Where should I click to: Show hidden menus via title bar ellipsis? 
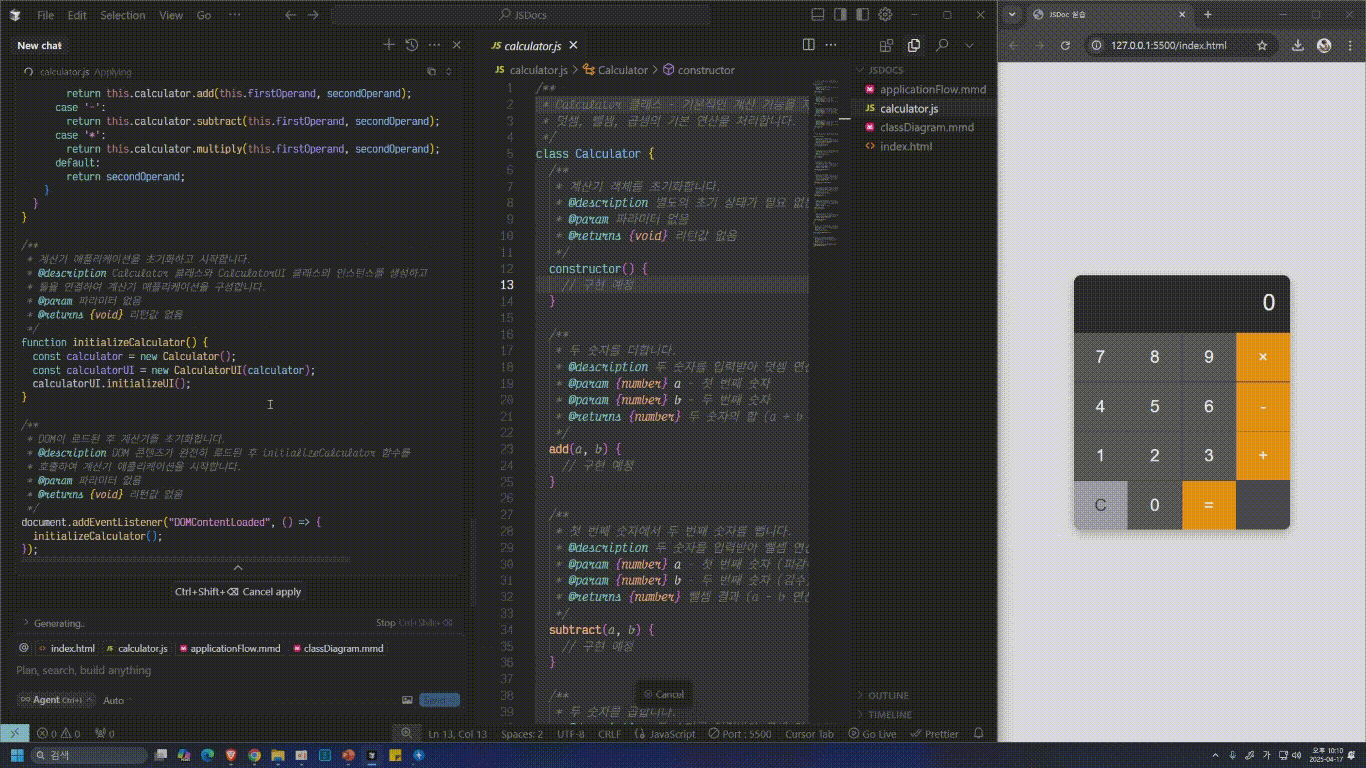click(234, 15)
